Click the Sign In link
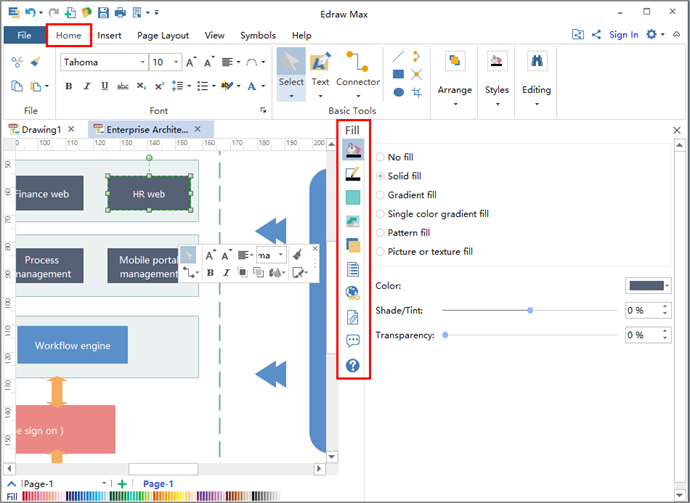The image size is (690, 503). pyautogui.click(x=623, y=35)
